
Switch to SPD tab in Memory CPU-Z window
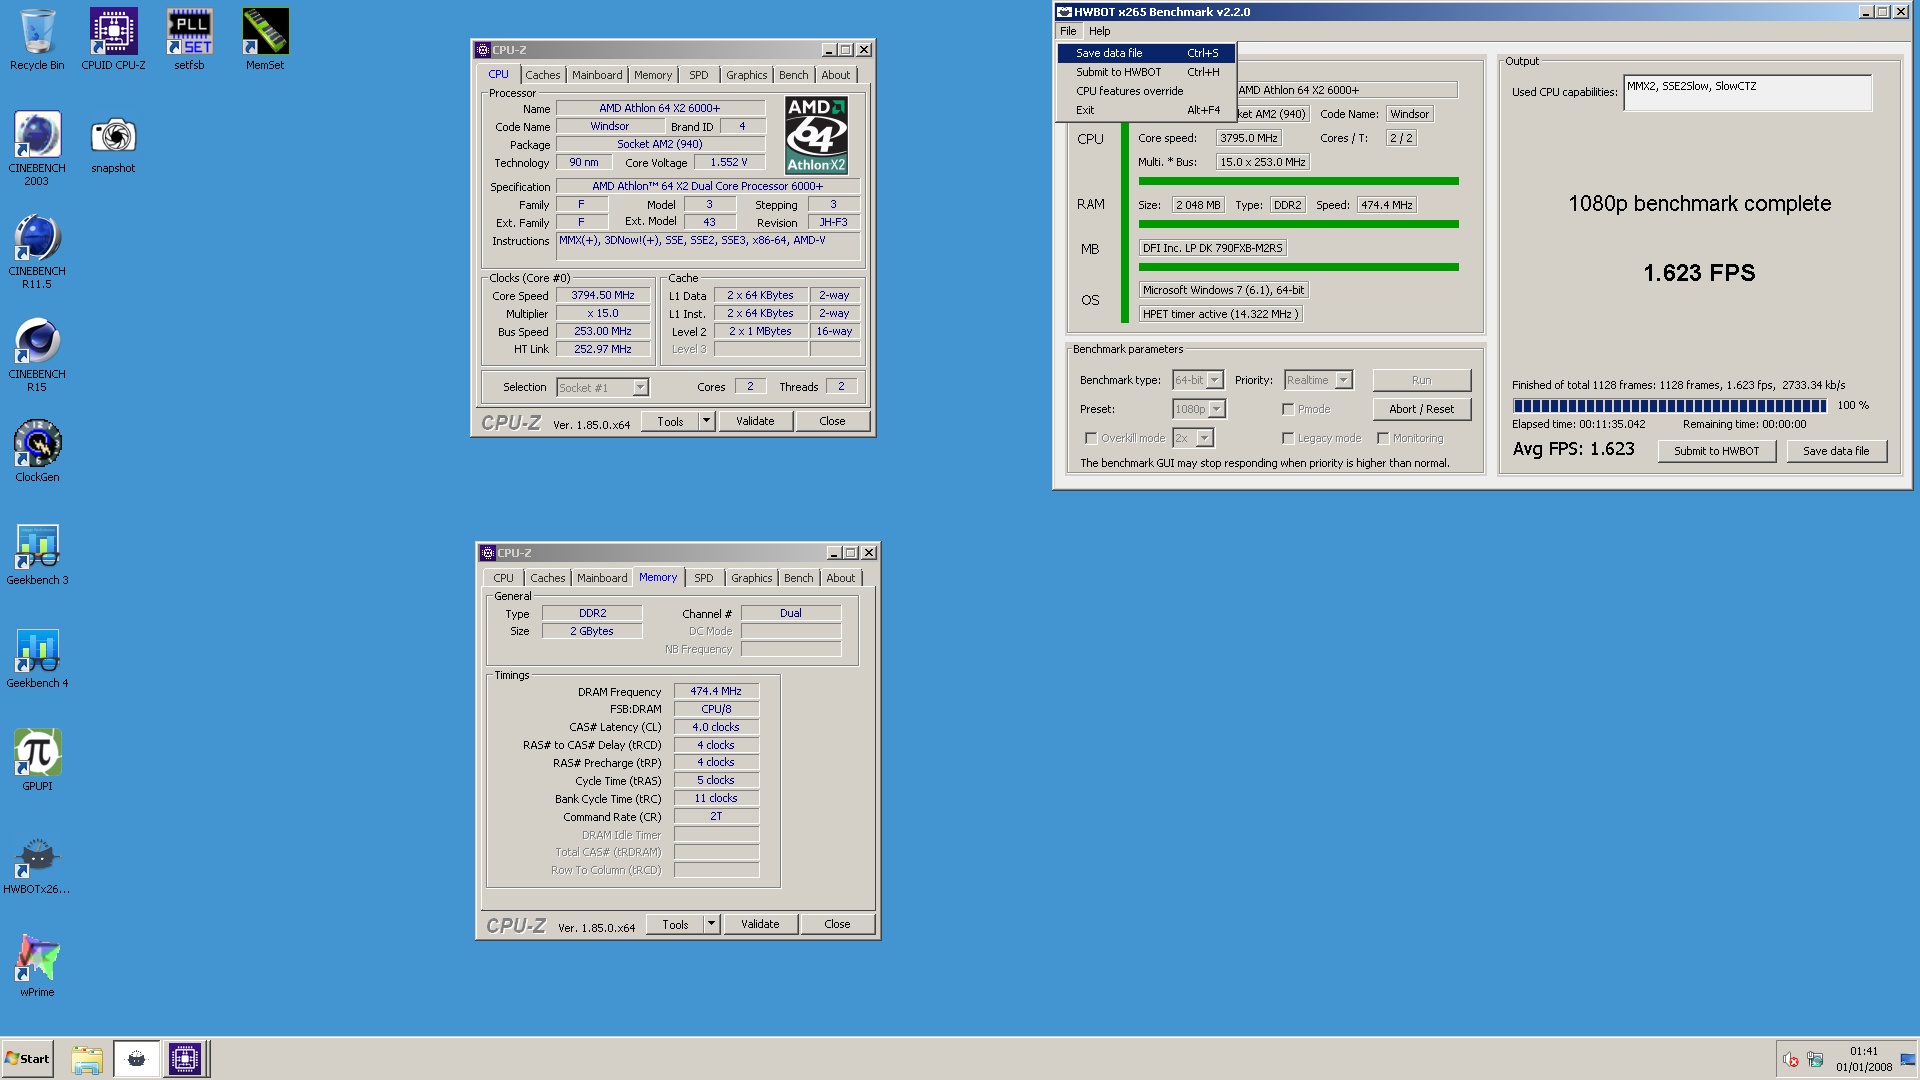tap(704, 578)
